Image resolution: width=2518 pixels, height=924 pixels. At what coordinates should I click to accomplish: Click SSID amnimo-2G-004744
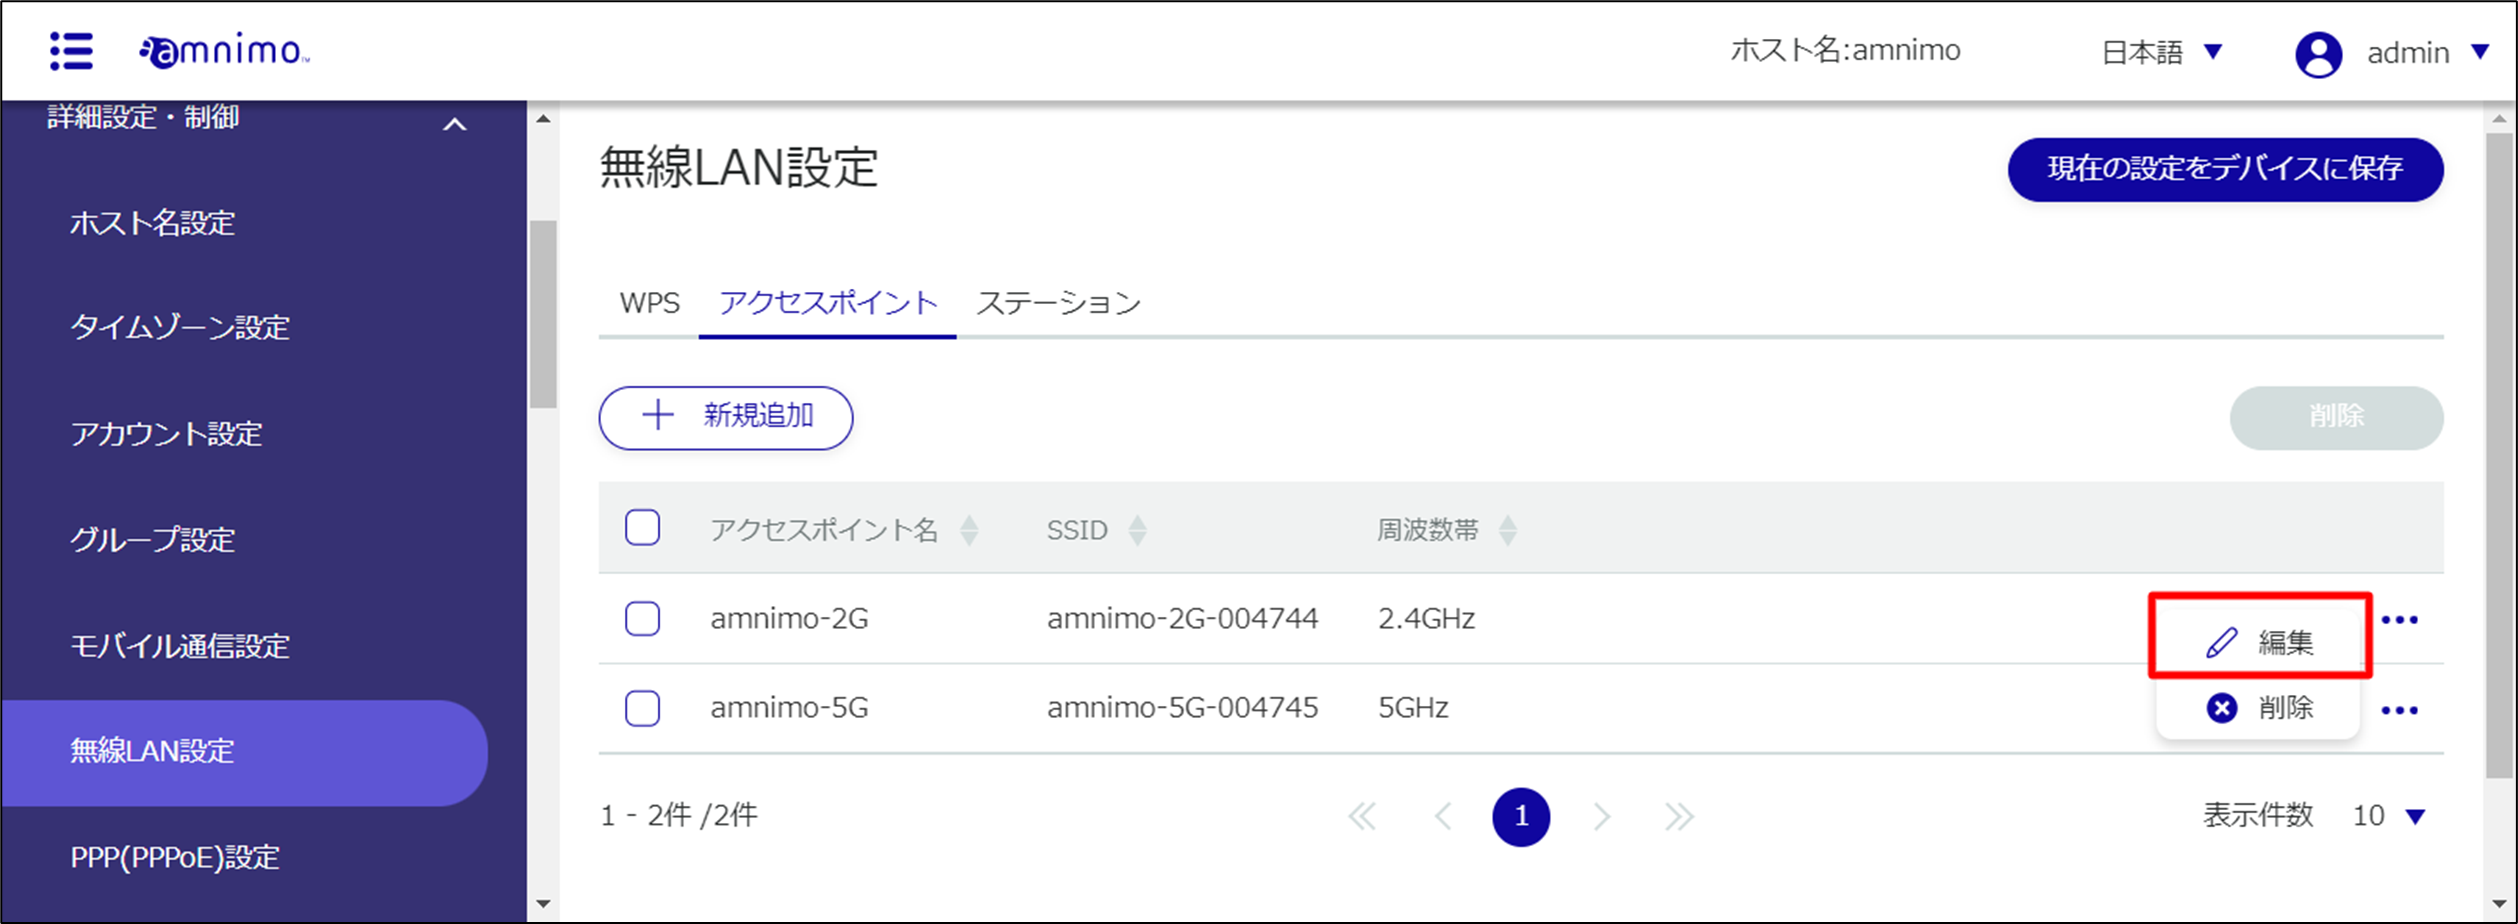pyautogui.click(x=1182, y=619)
